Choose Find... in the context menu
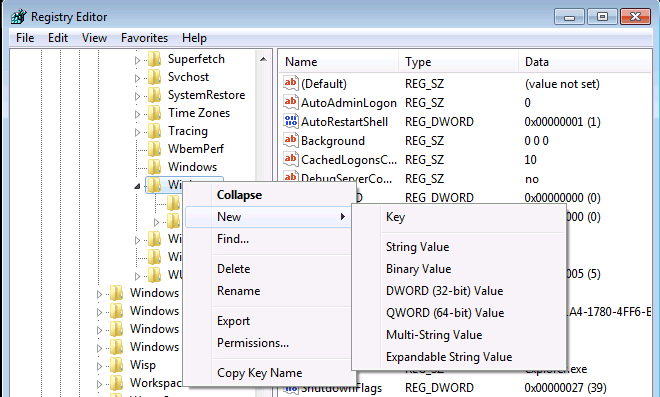The image size is (660, 397). point(269,239)
